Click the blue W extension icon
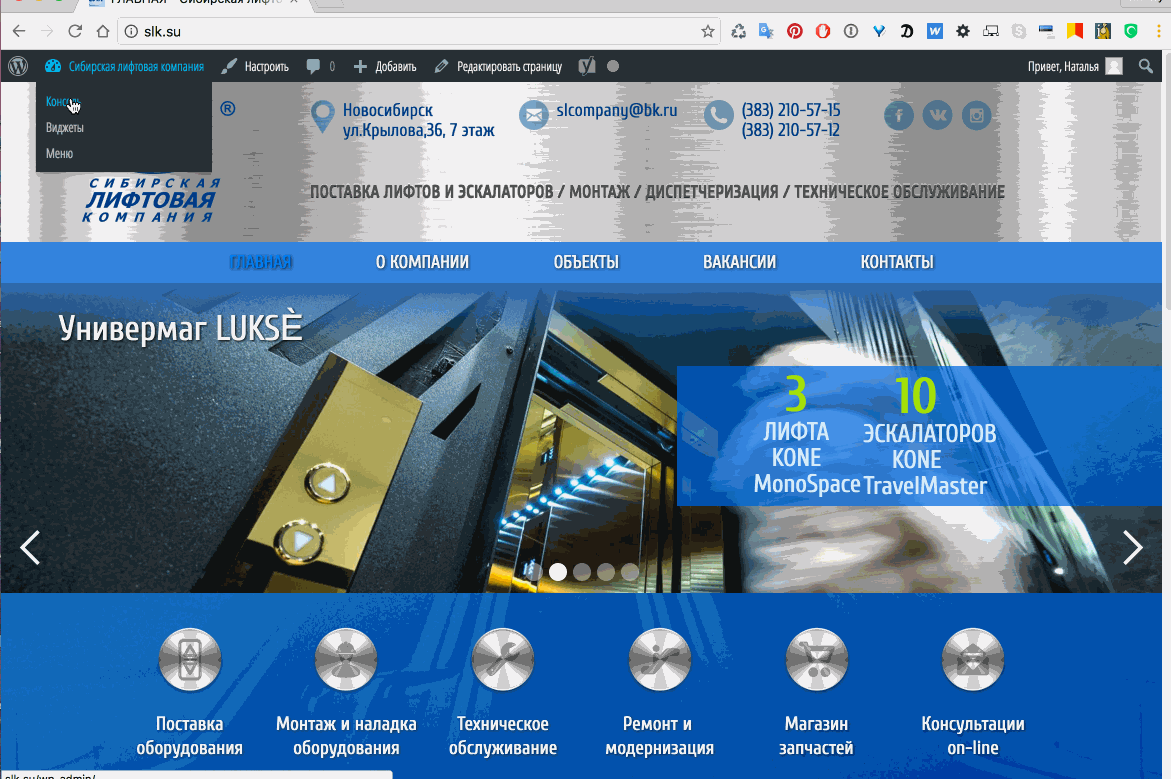Image resolution: width=1171 pixels, height=779 pixels. pyautogui.click(x=935, y=31)
